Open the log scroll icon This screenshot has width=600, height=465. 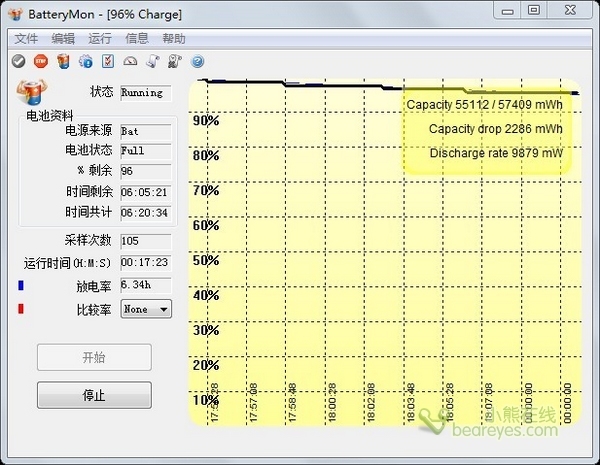(153, 61)
